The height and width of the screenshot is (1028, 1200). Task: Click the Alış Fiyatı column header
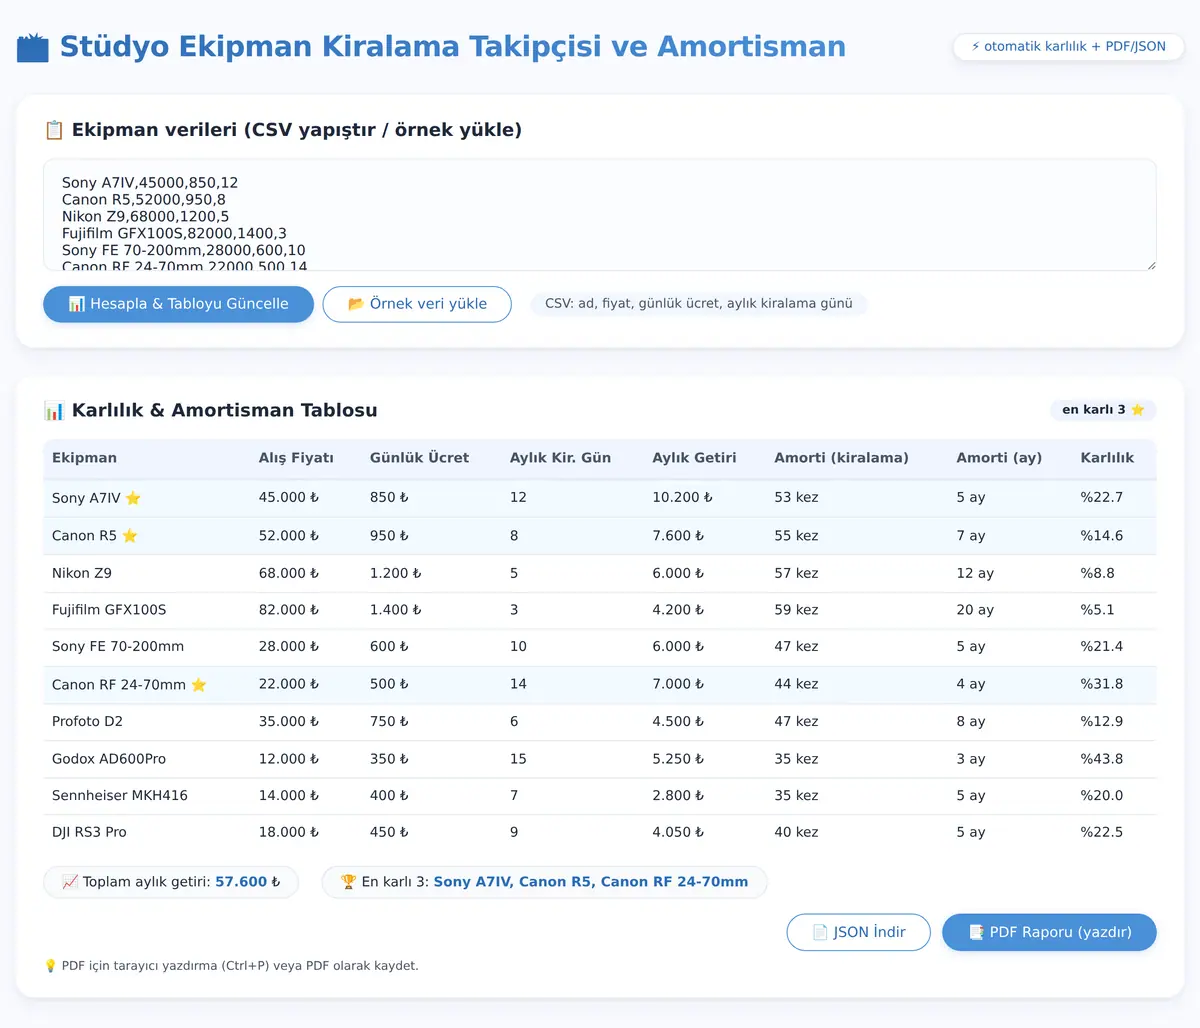(296, 458)
